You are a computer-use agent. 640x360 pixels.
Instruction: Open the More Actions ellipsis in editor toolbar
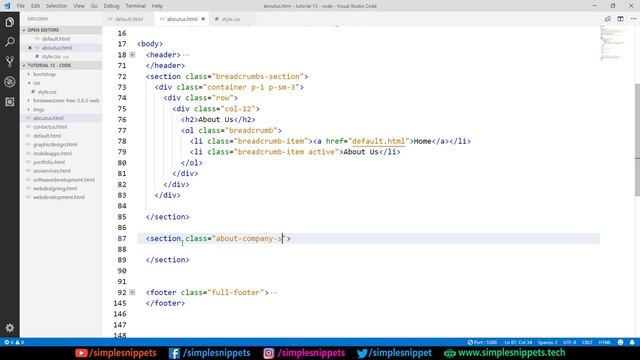[633, 19]
